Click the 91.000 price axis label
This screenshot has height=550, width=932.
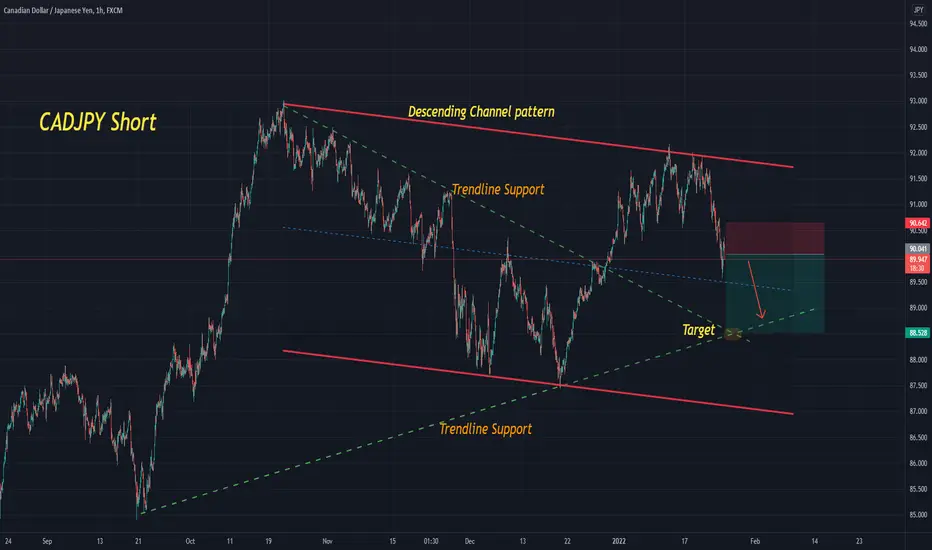918,205
